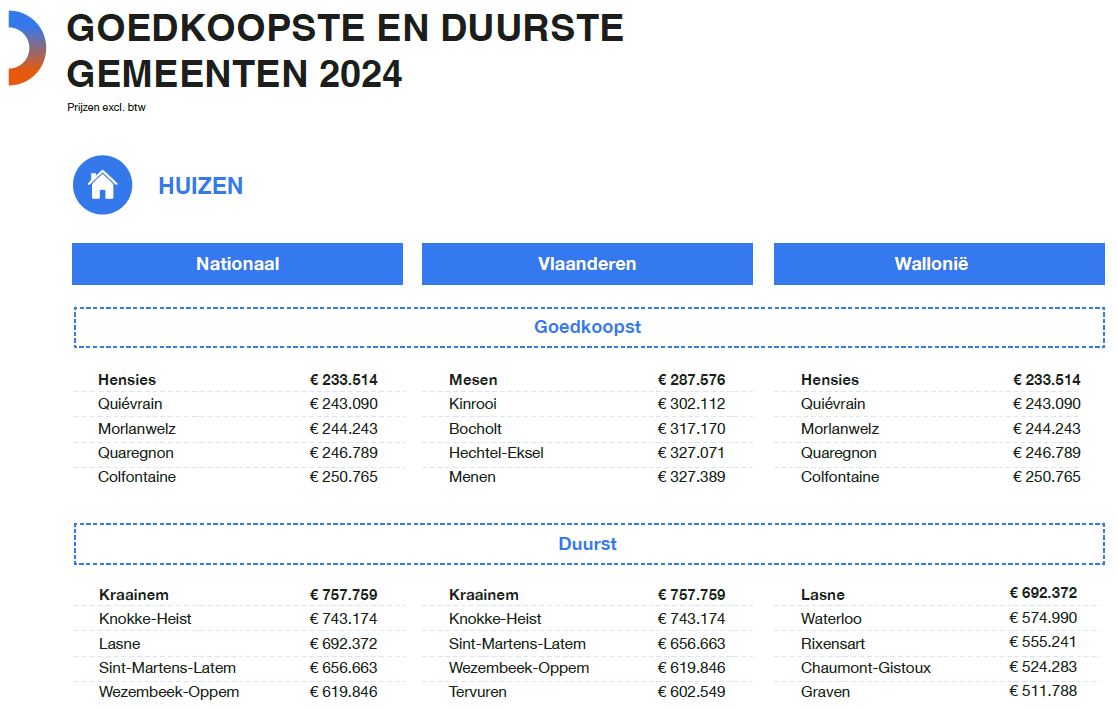
Task: Click the page title 'Goedkoopste en duurste gemeenten 2024'
Action: tap(345, 51)
